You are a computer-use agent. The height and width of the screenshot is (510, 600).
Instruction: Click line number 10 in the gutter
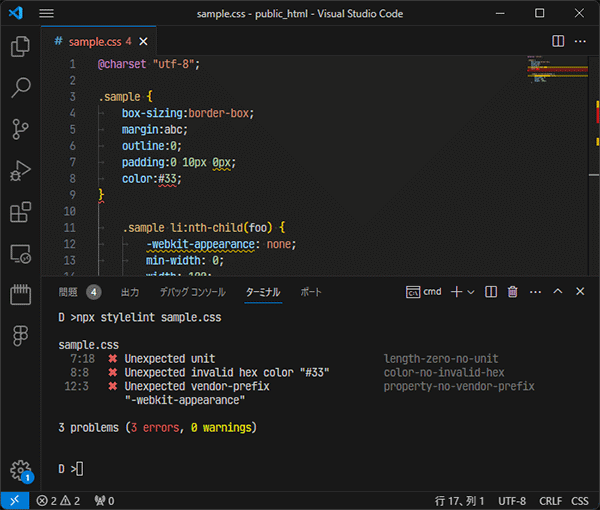(x=70, y=212)
